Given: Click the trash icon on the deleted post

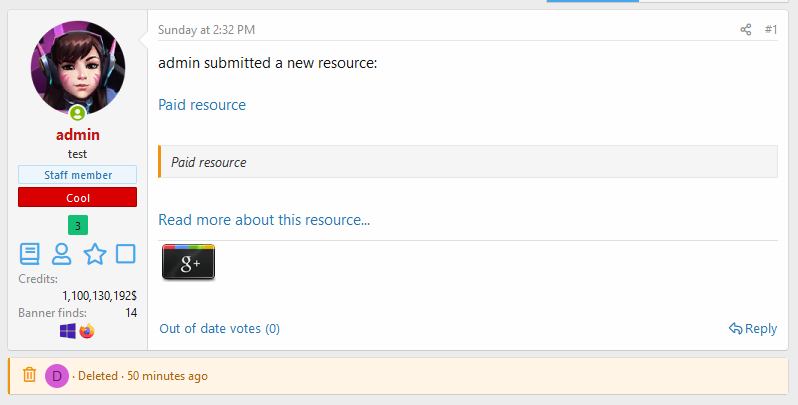Looking at the screenshot, I should [x=30, y=376].
